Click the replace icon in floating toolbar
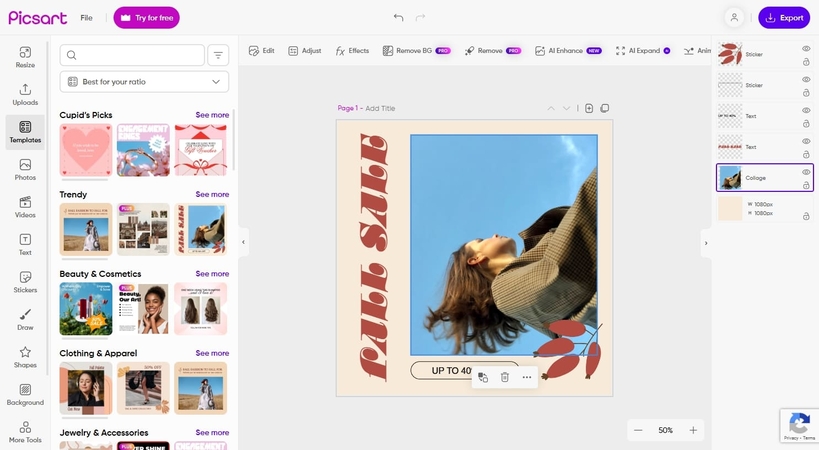This screenshot has width=819, height=450. pos(483,377)
